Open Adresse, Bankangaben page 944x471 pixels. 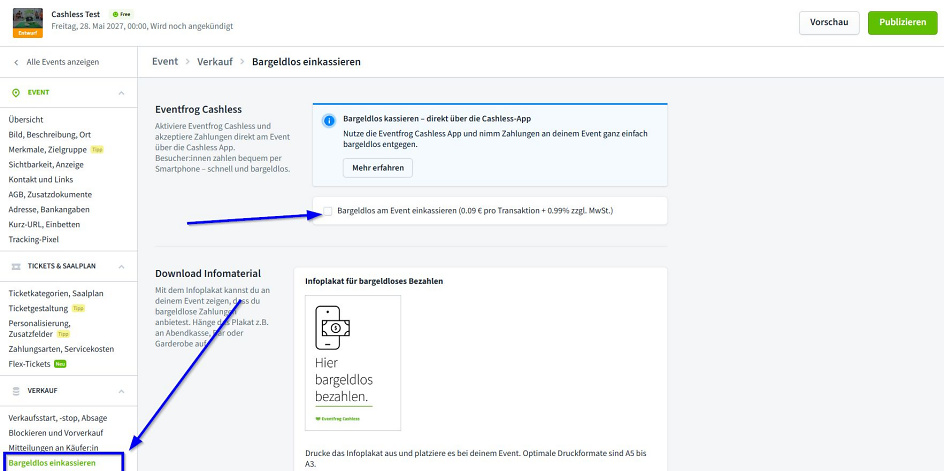(x=49, y=210)
